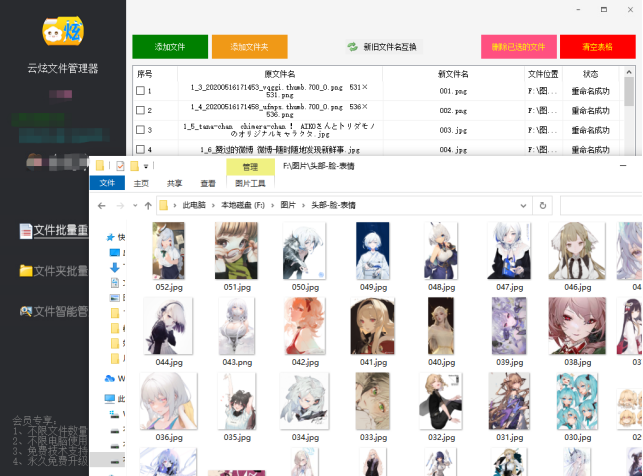This screenshot has width=643, height=476.
Task: Click the 云炫 app logo icon
Action: tap(63, 31)
